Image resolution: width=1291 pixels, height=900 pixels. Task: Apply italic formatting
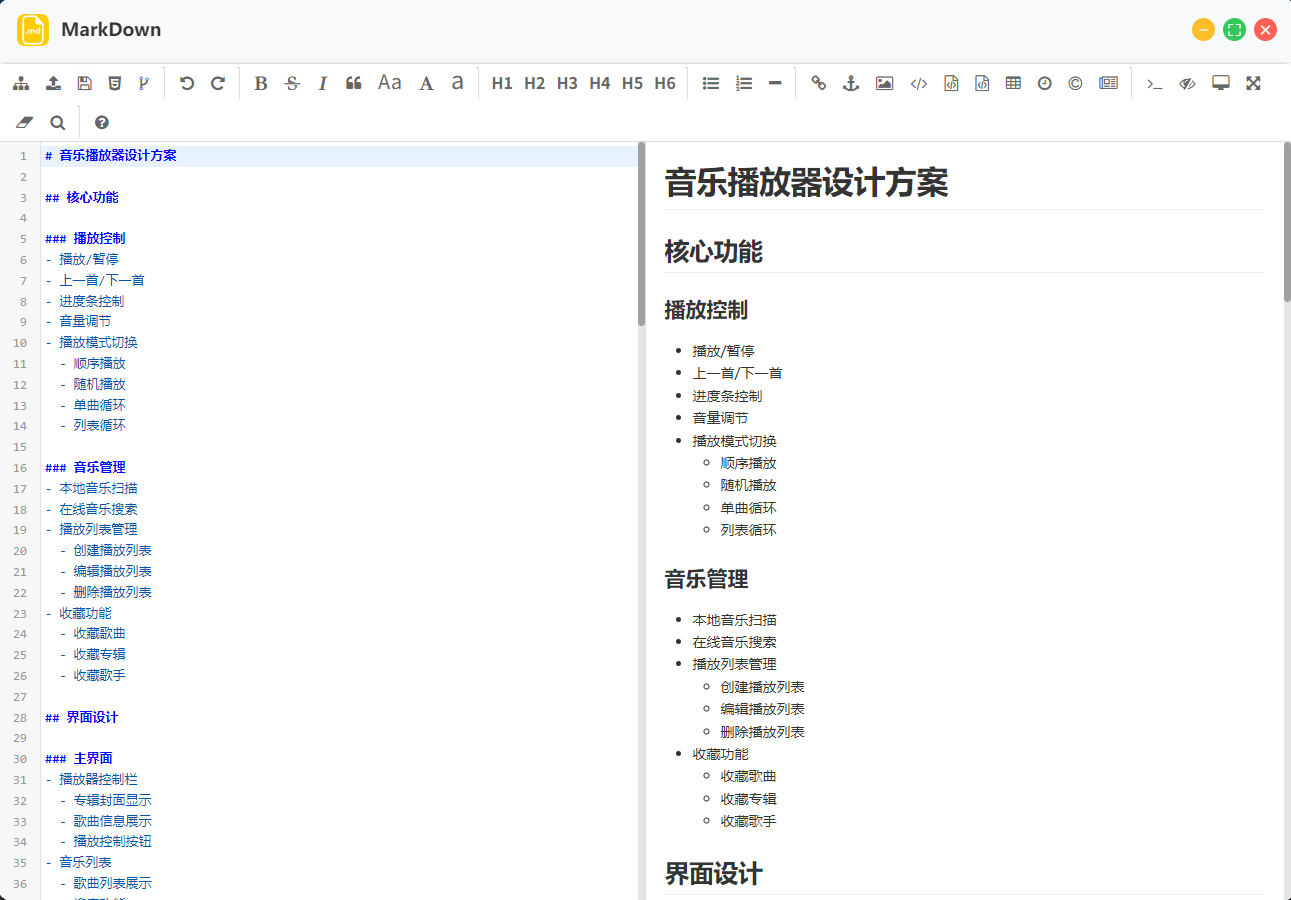point(322,84)
